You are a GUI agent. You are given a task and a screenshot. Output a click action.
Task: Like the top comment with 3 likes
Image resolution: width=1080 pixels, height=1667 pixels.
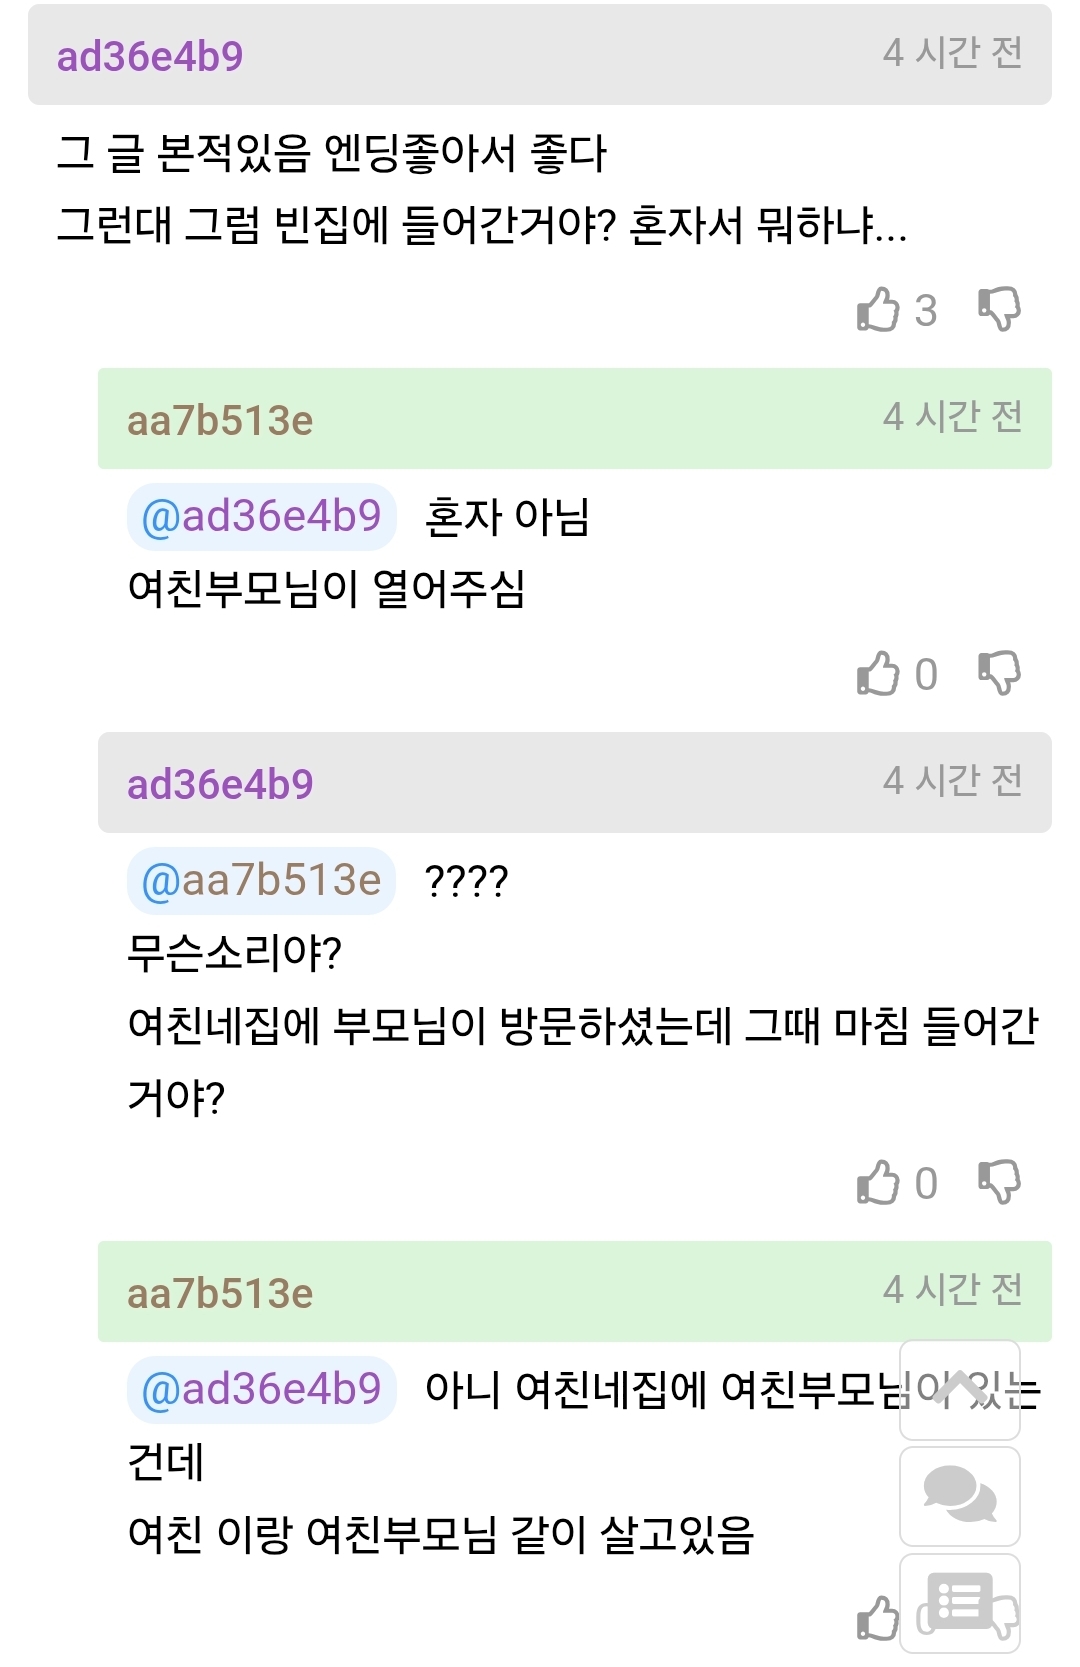(x=879, y=309)
